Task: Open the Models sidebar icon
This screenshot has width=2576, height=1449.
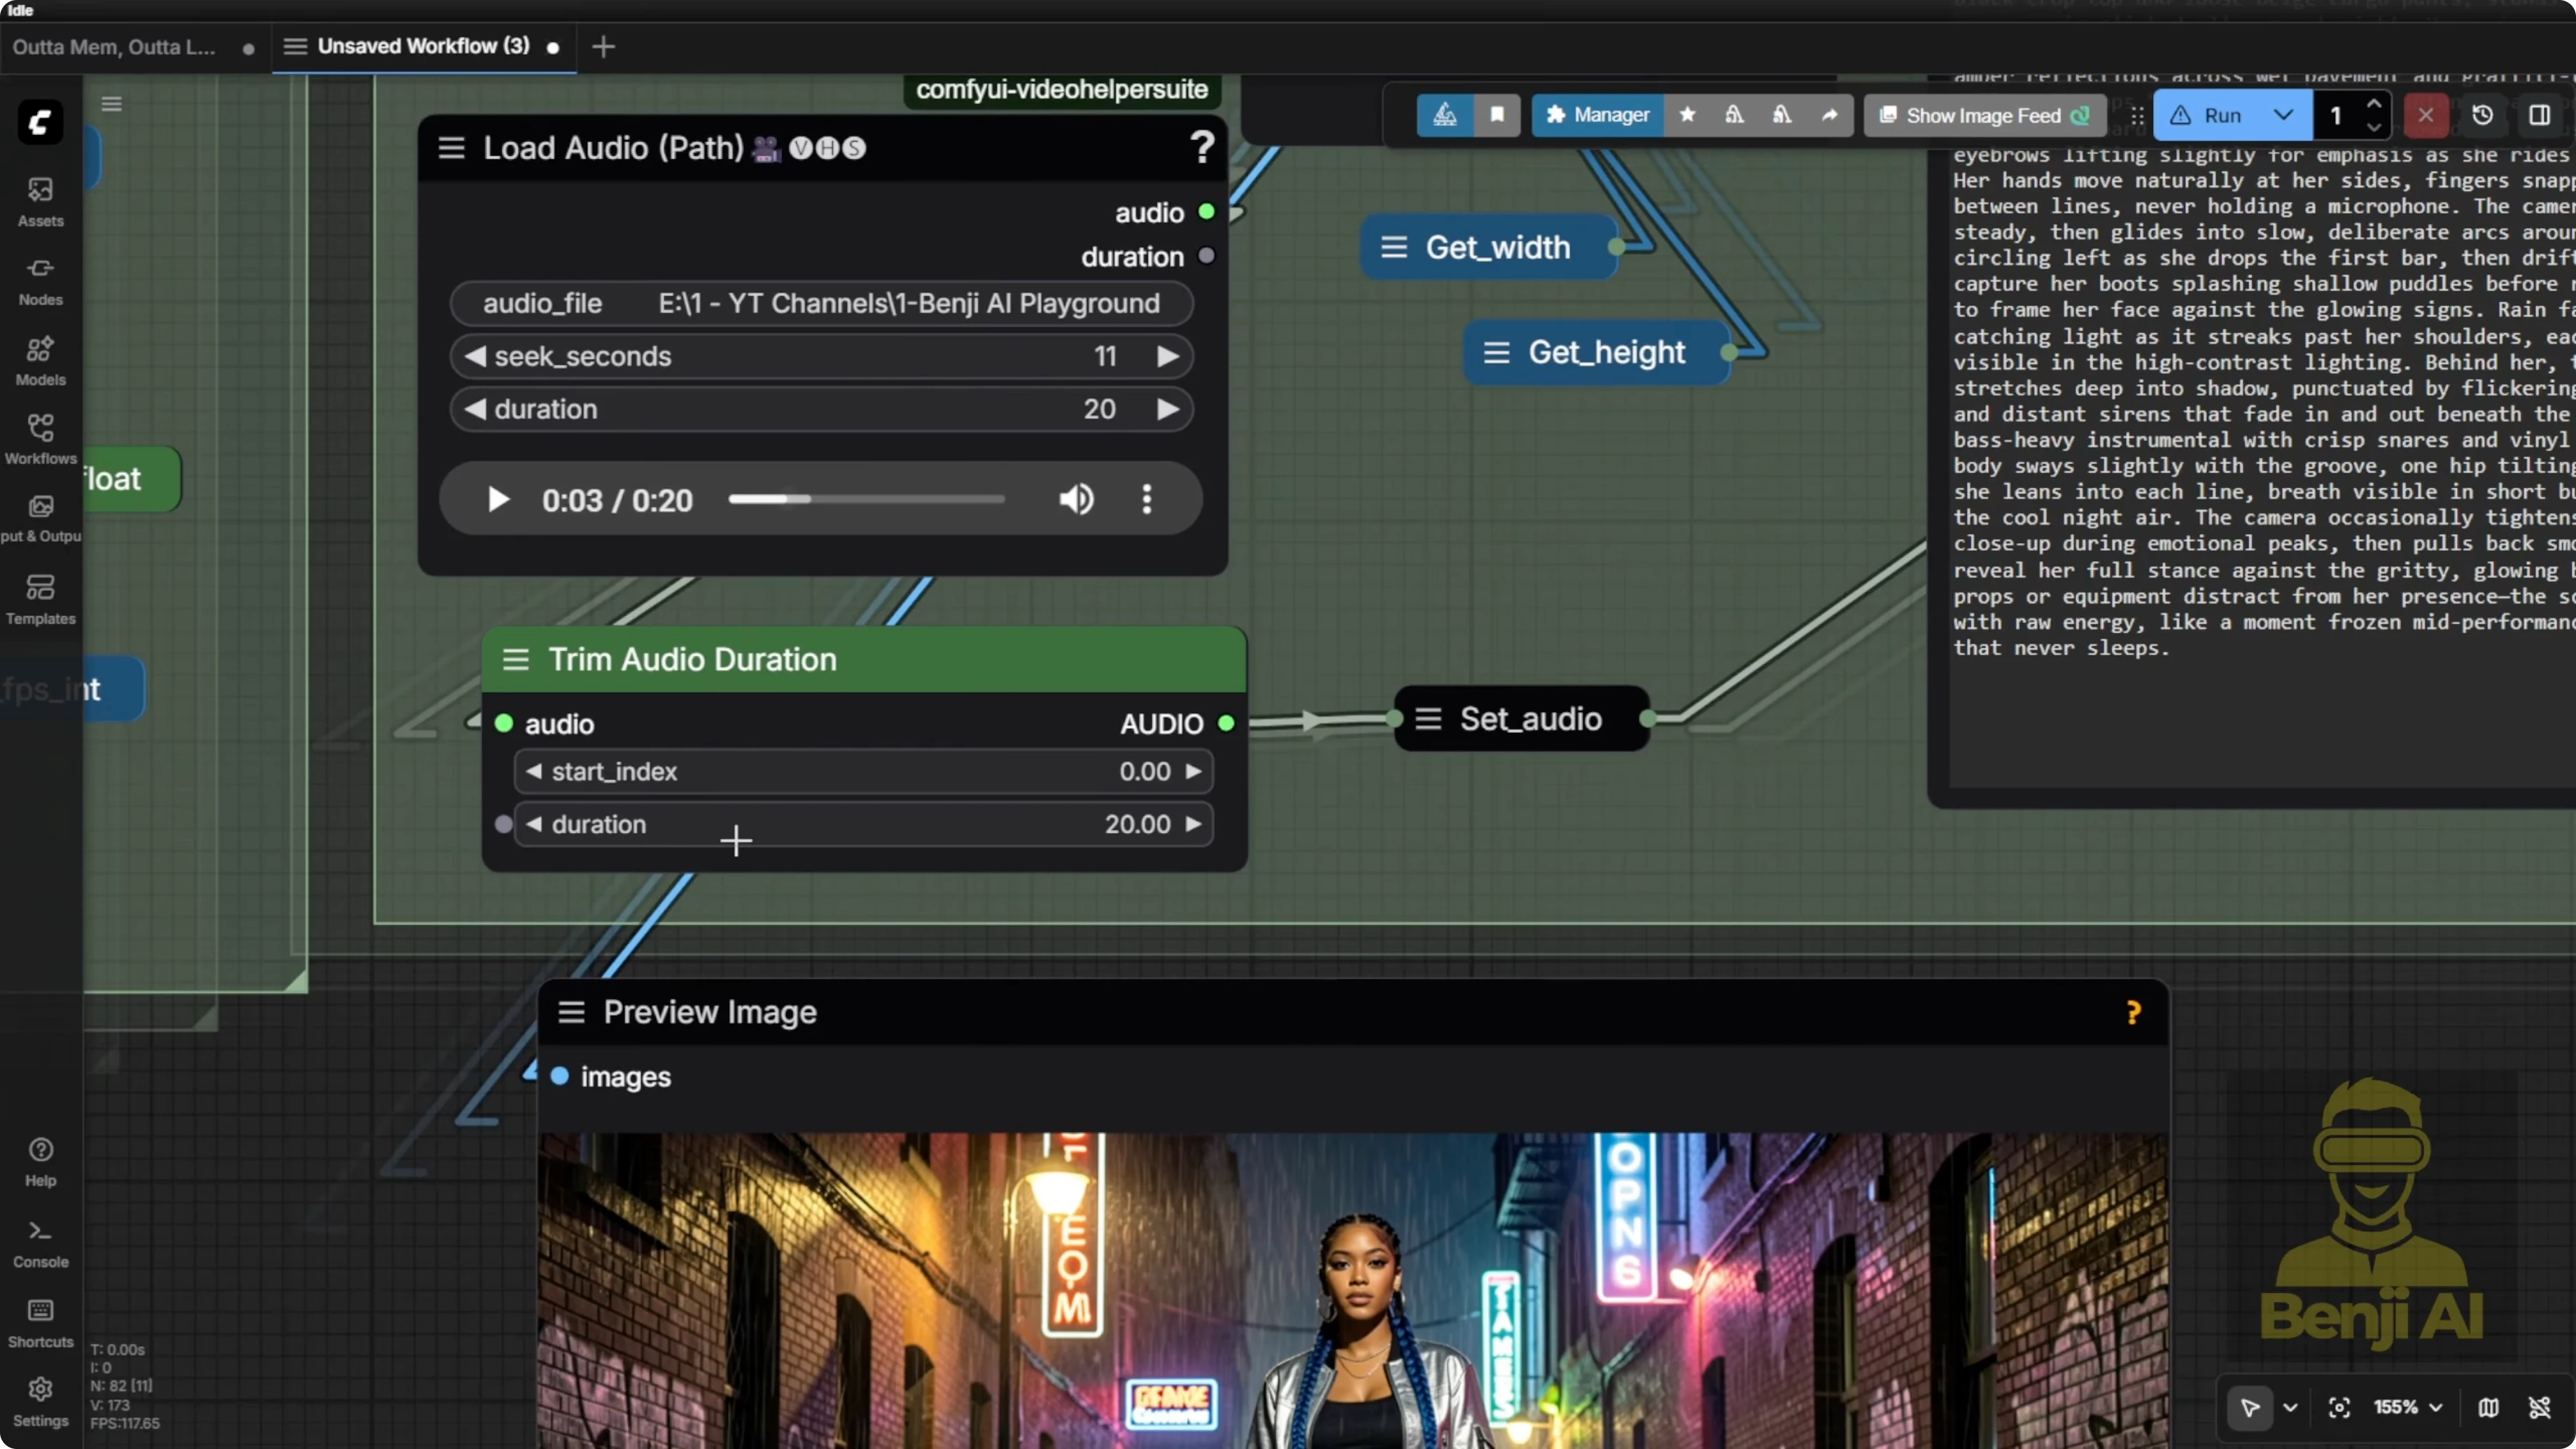Action: click(x=40, y=360)
